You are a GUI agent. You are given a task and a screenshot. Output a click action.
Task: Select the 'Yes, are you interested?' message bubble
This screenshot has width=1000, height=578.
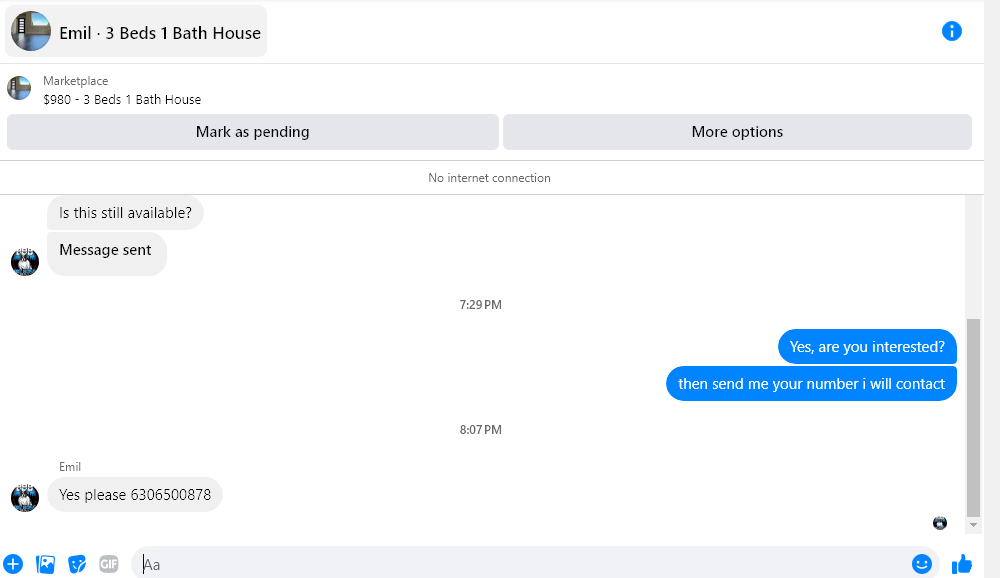coord(867,347)
